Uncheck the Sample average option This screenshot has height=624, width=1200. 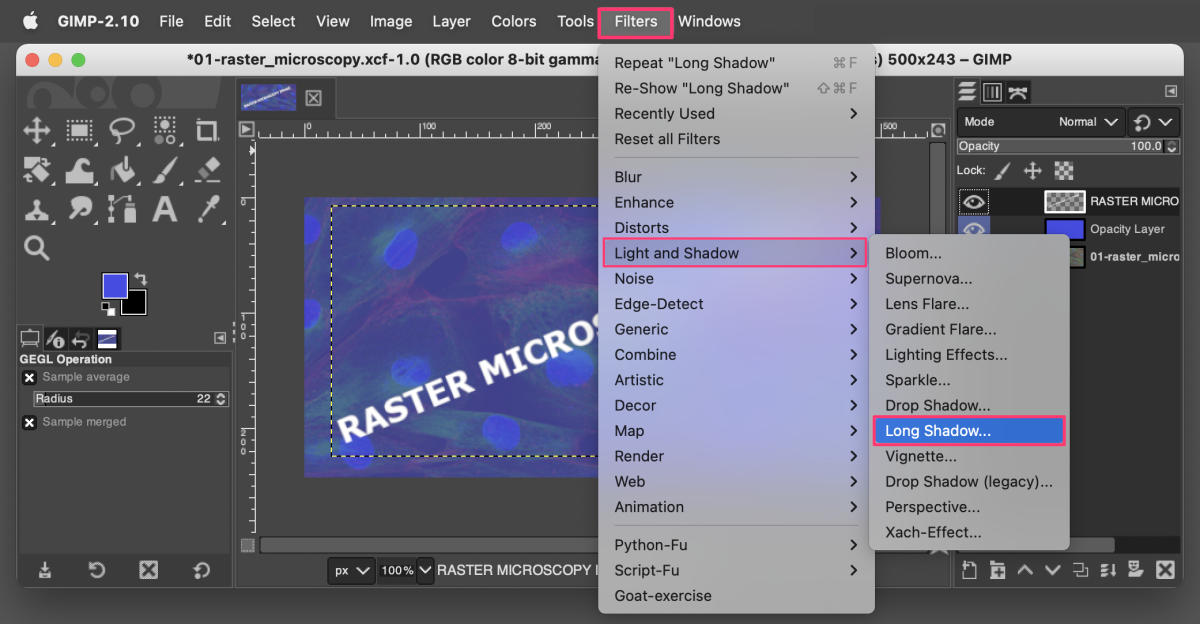[x=28, y=377]
